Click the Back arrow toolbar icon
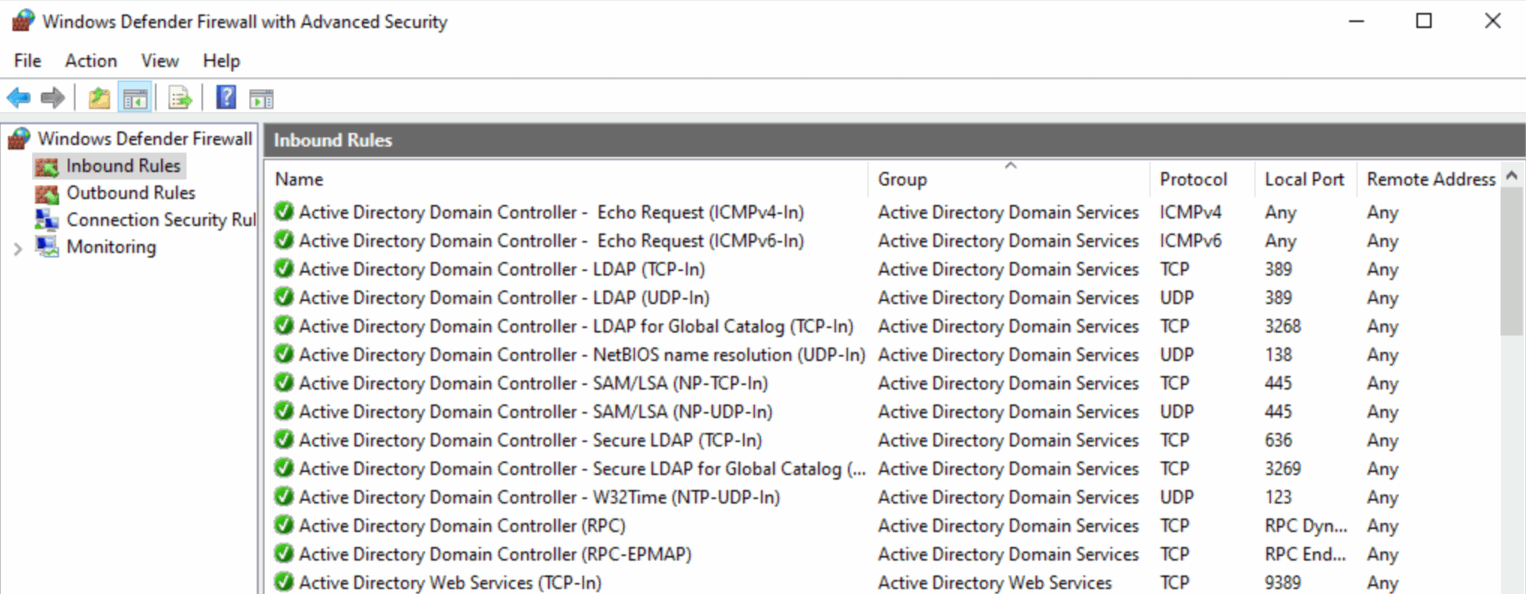 click(x=18, y=98)
